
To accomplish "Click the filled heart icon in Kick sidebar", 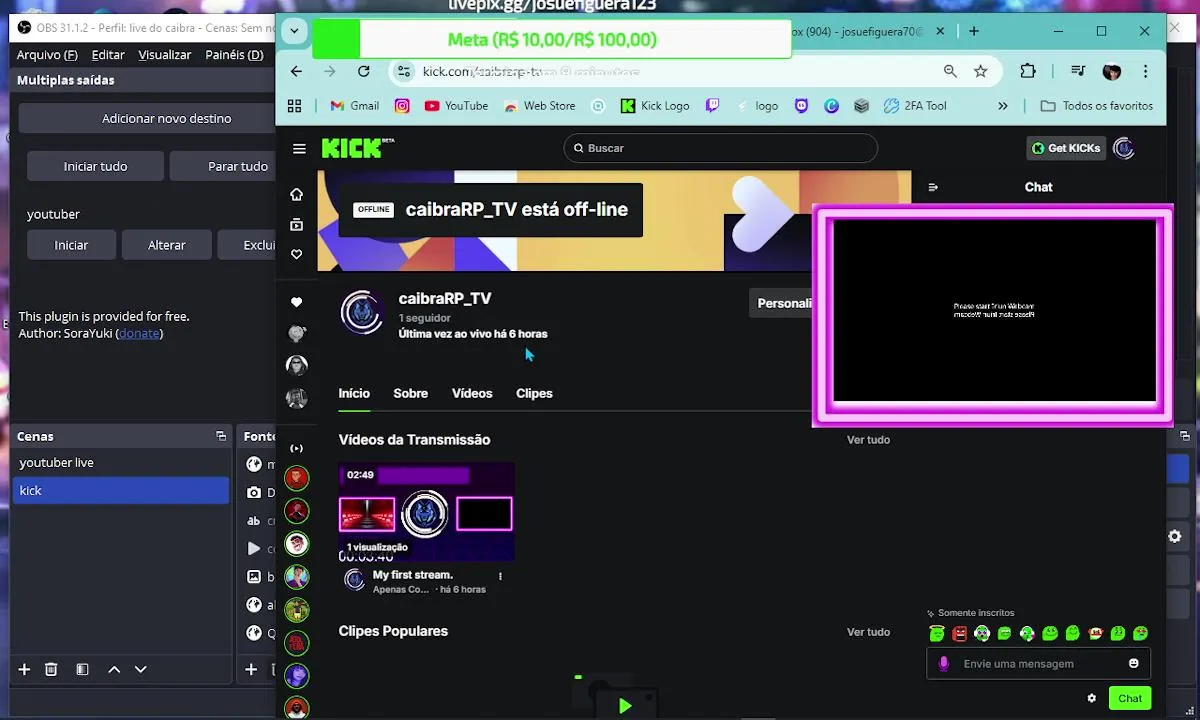I will pyautogui.click(x=296, y=302).
